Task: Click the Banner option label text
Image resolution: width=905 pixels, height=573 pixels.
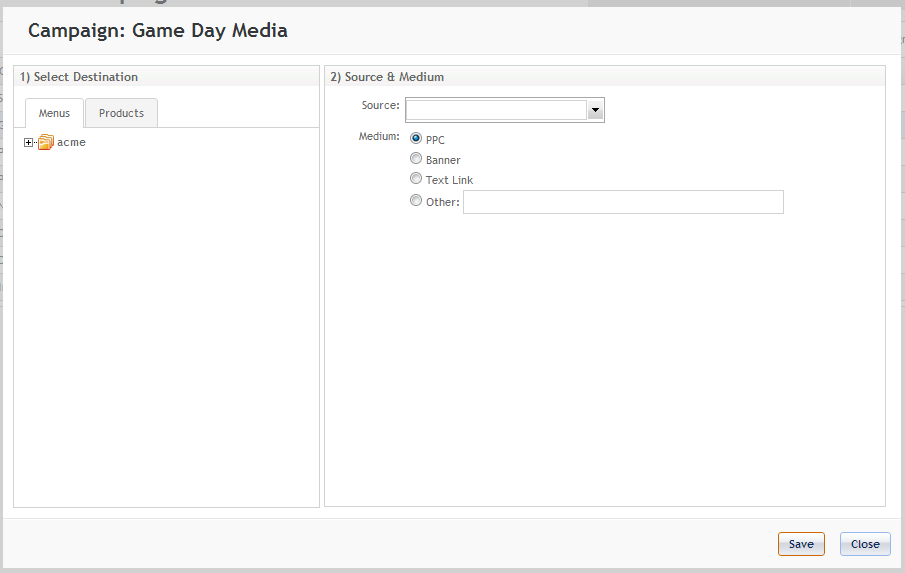Action: pos(443,160)
